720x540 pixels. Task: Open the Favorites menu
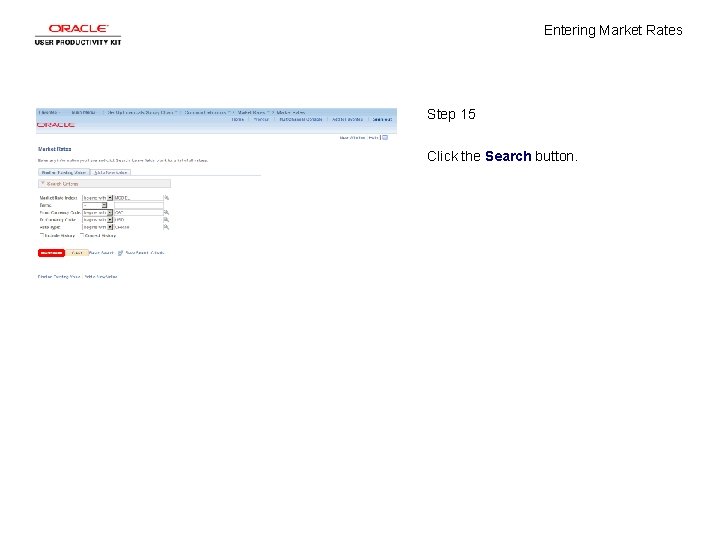[x=49, y=112]
